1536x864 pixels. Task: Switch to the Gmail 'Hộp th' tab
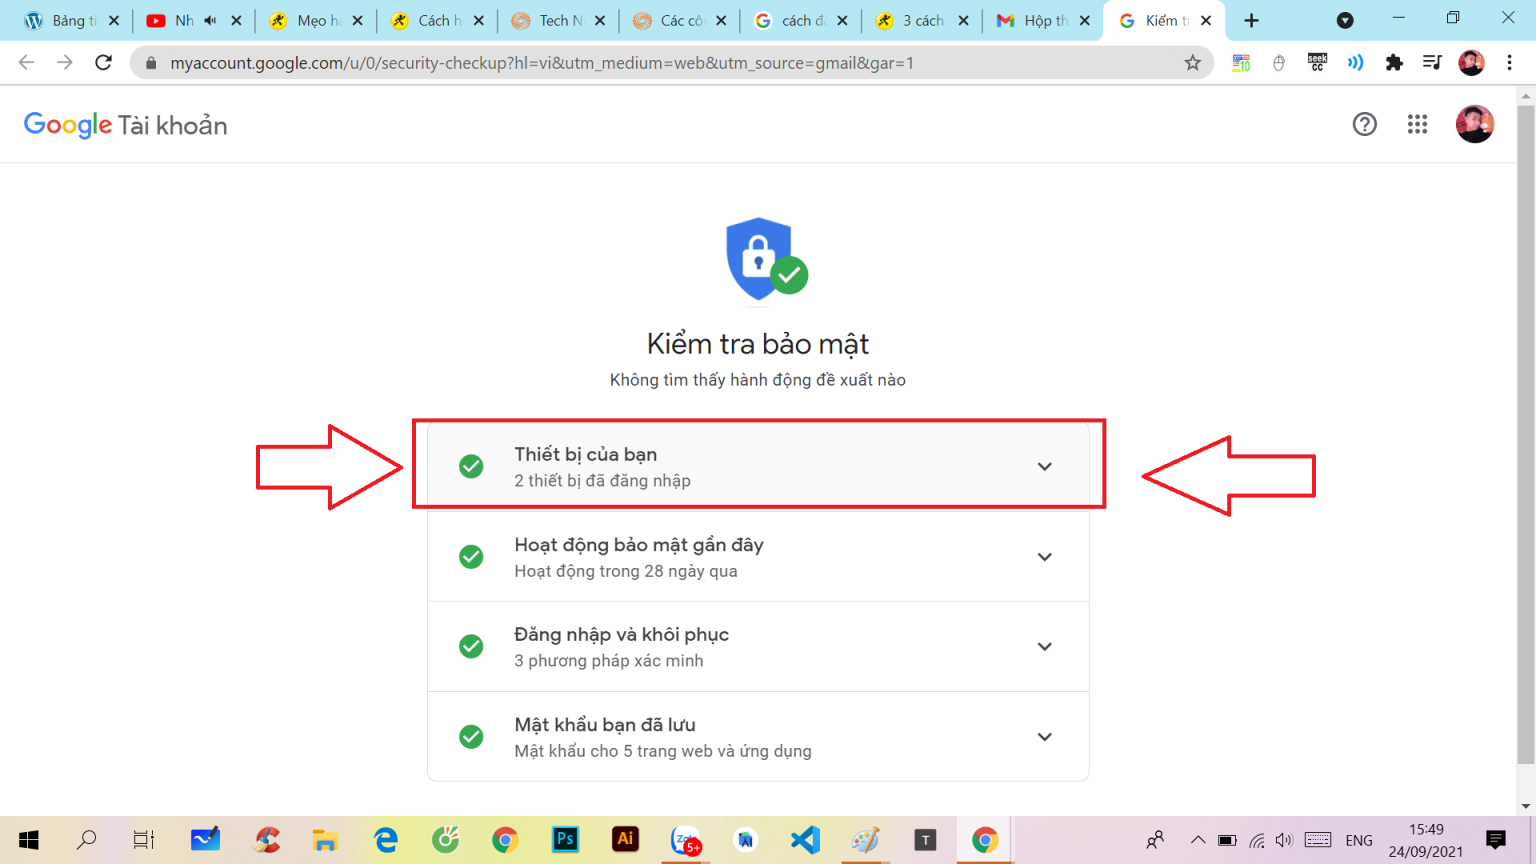point(1040,20)
